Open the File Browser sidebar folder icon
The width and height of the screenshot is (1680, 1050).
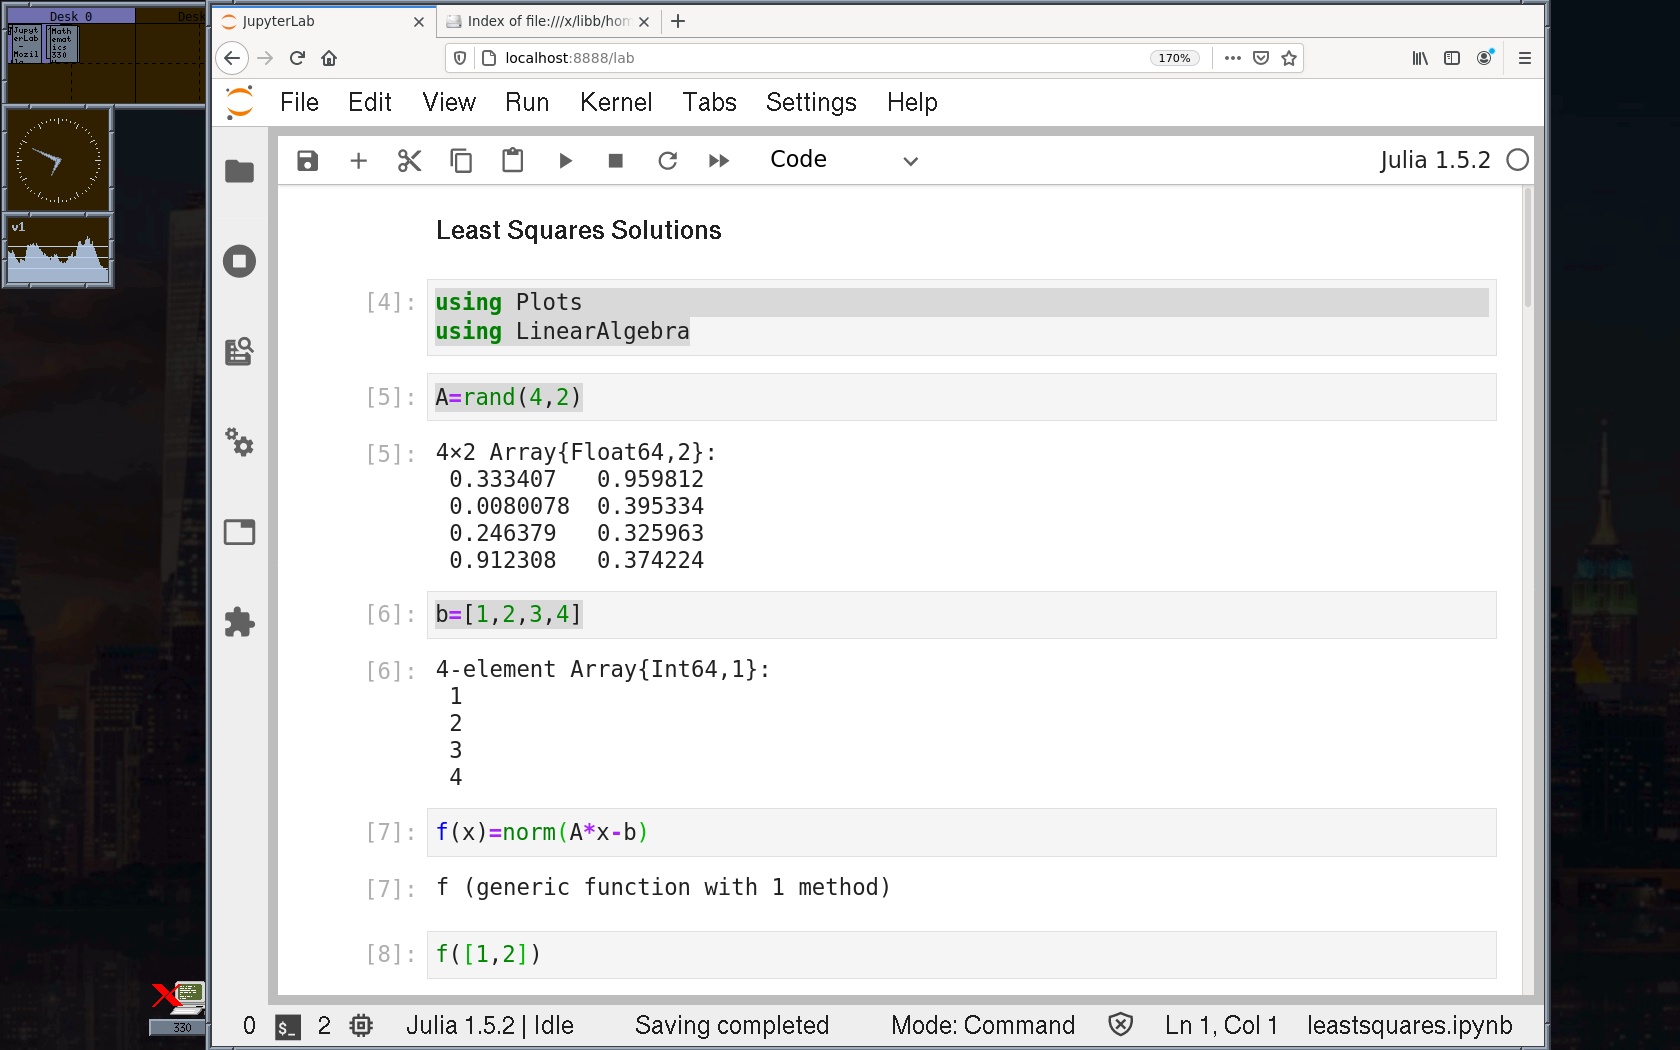pyautogui.click(x=239, y=172)
